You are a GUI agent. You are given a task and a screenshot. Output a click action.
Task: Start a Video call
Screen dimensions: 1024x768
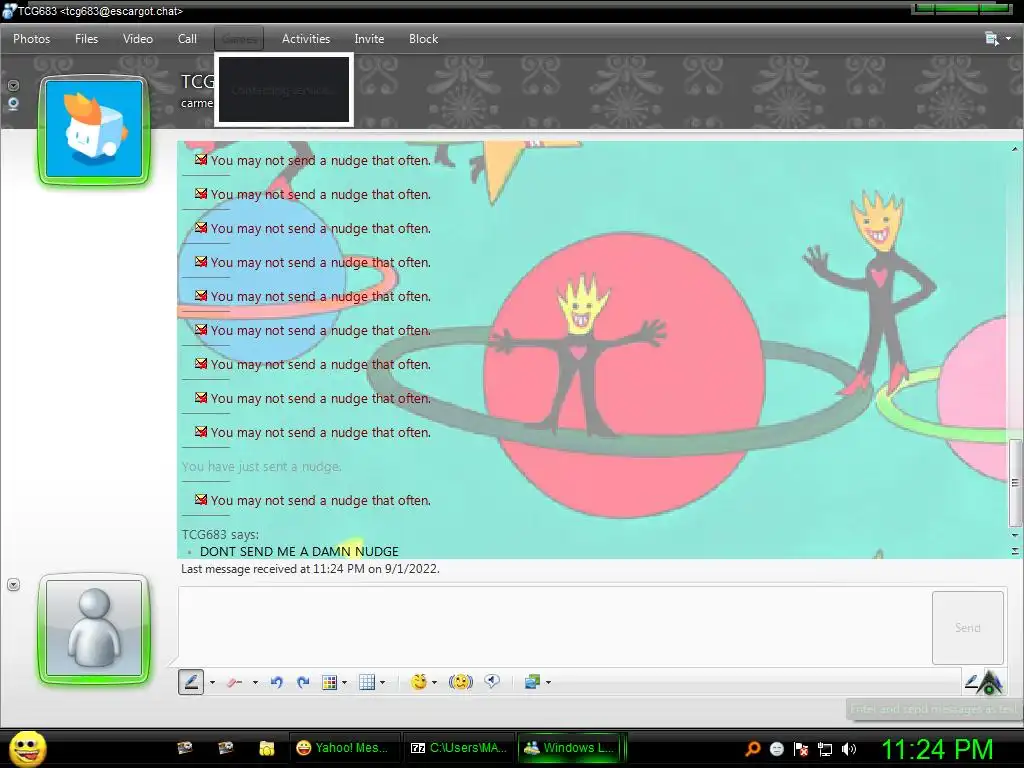[138, 39]
